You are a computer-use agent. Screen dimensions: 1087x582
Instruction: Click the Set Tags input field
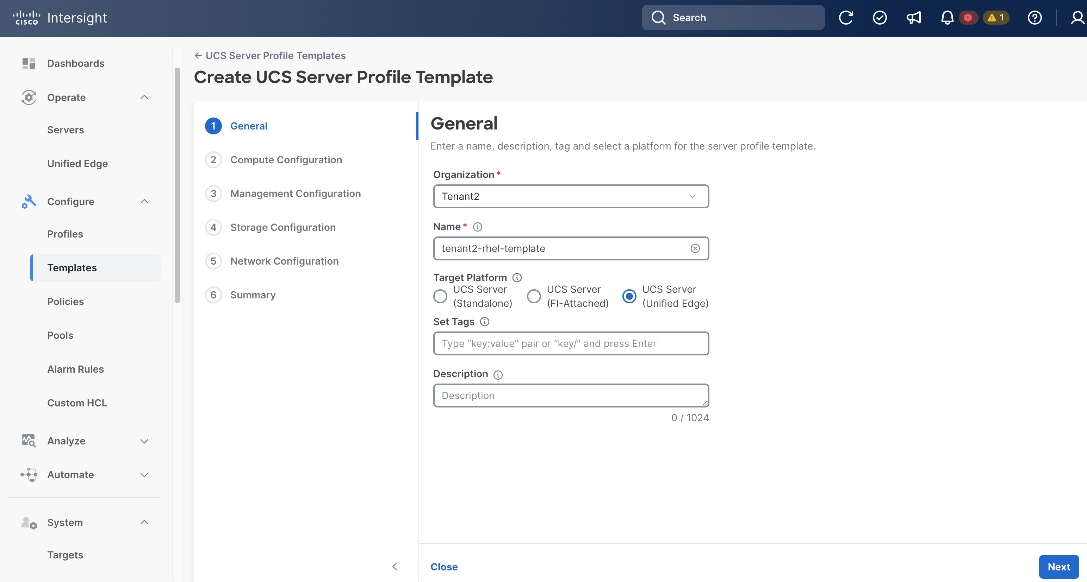[571, 344]
